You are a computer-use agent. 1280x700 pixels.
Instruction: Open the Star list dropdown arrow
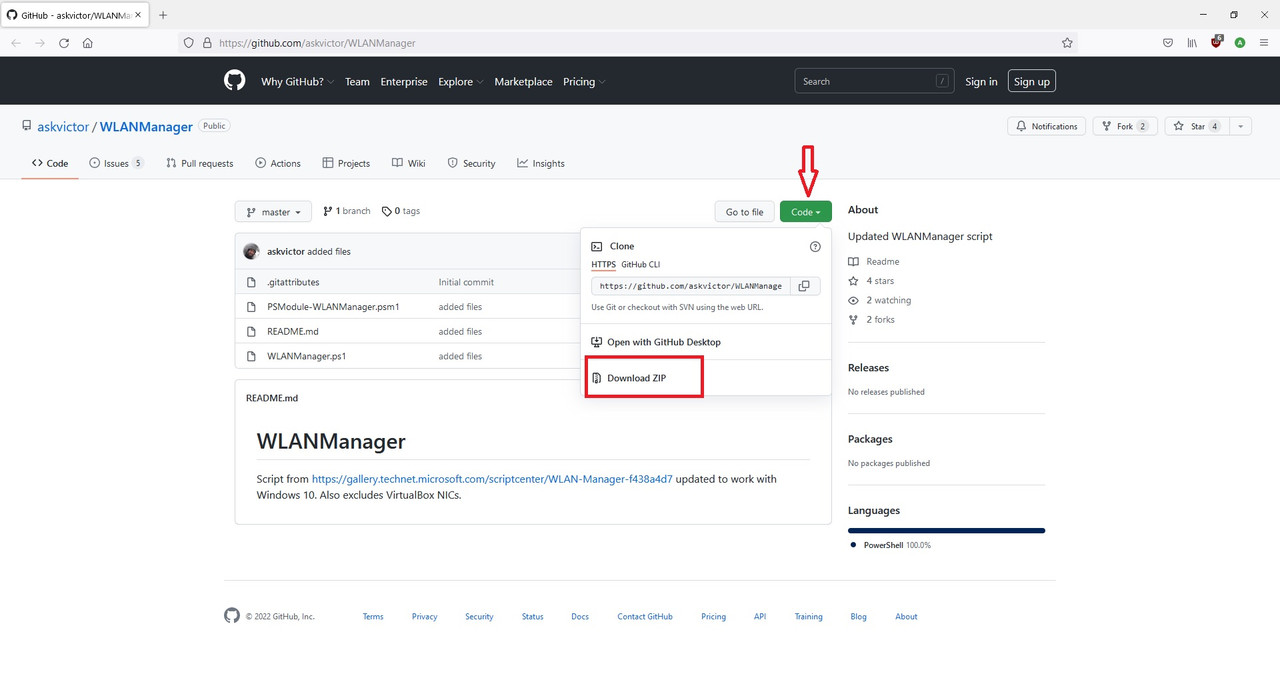click(1240, 126)
